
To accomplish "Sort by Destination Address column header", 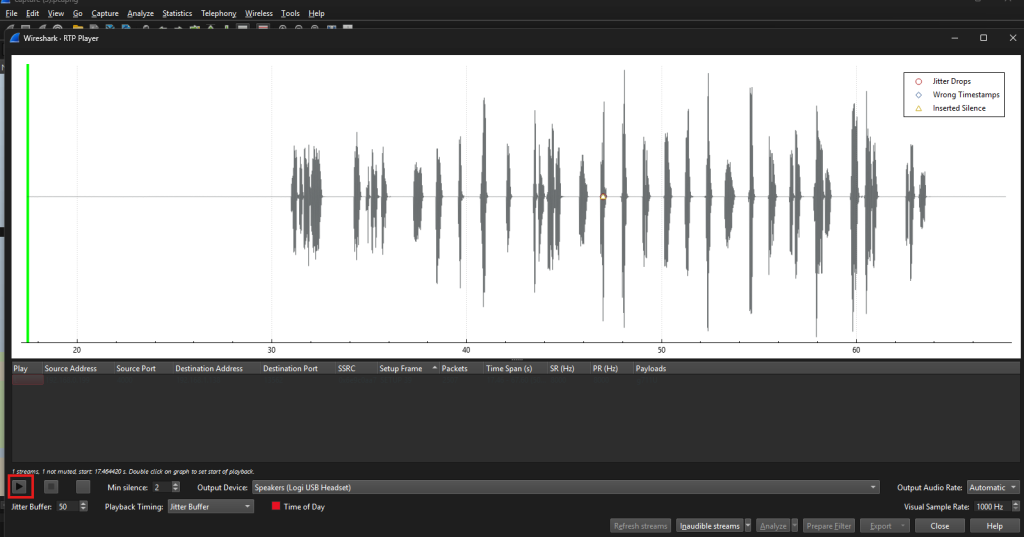I will pos(217,368).
